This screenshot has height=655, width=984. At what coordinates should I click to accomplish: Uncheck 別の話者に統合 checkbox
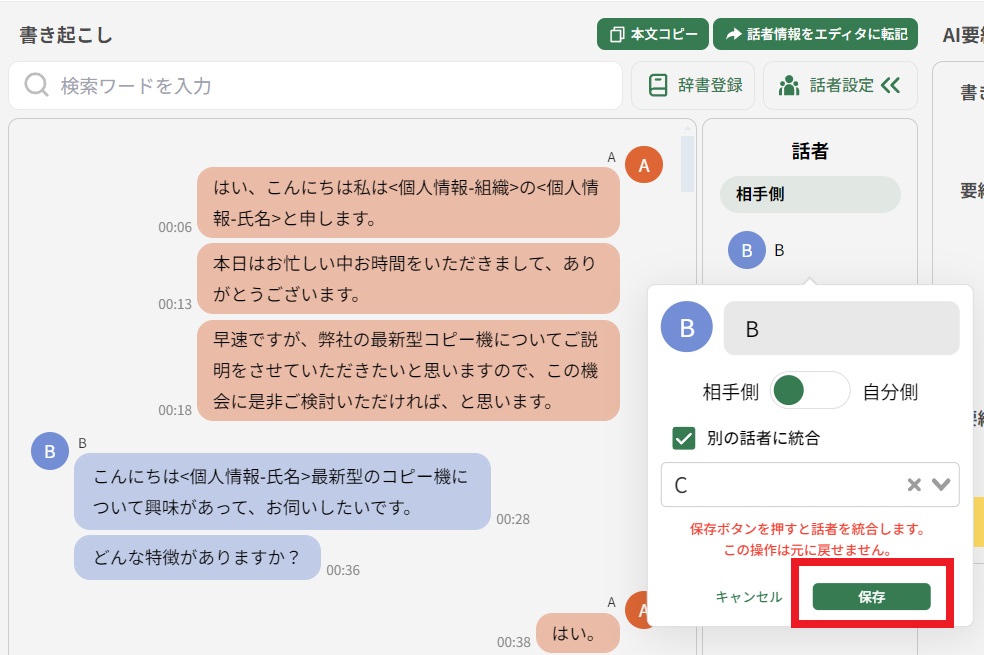point(683,438)
